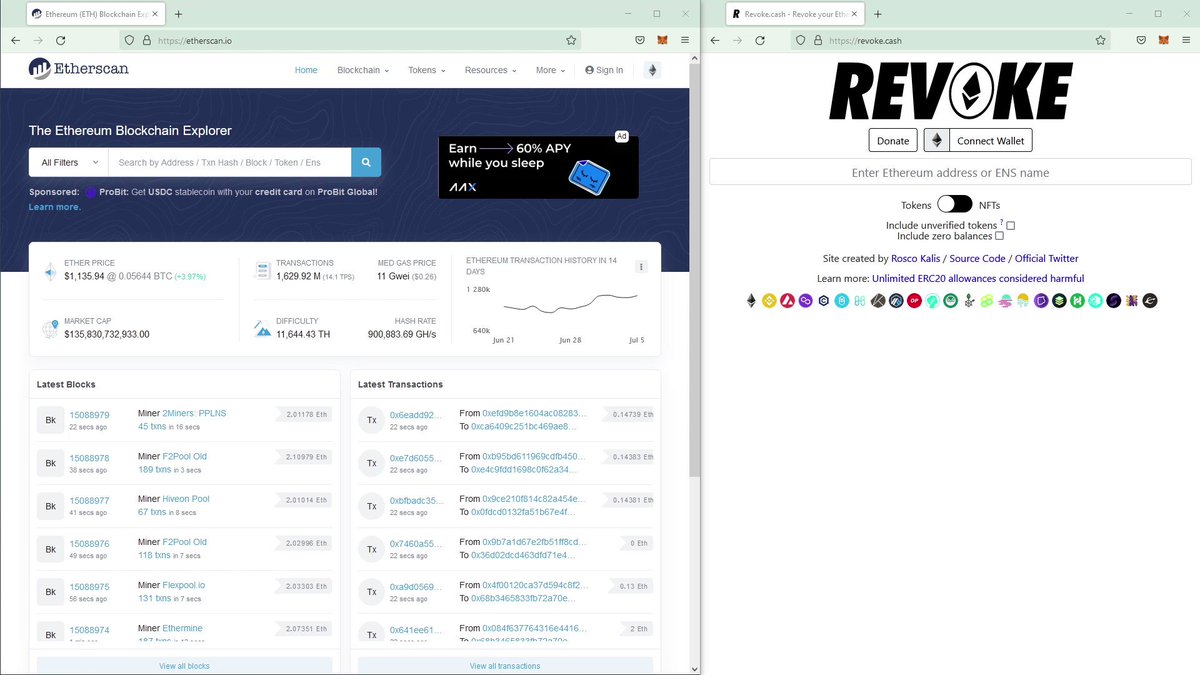The image size is (1200, 675).
Task: Click the chart options three-dot icon
Action: click(x=641, y=267)
